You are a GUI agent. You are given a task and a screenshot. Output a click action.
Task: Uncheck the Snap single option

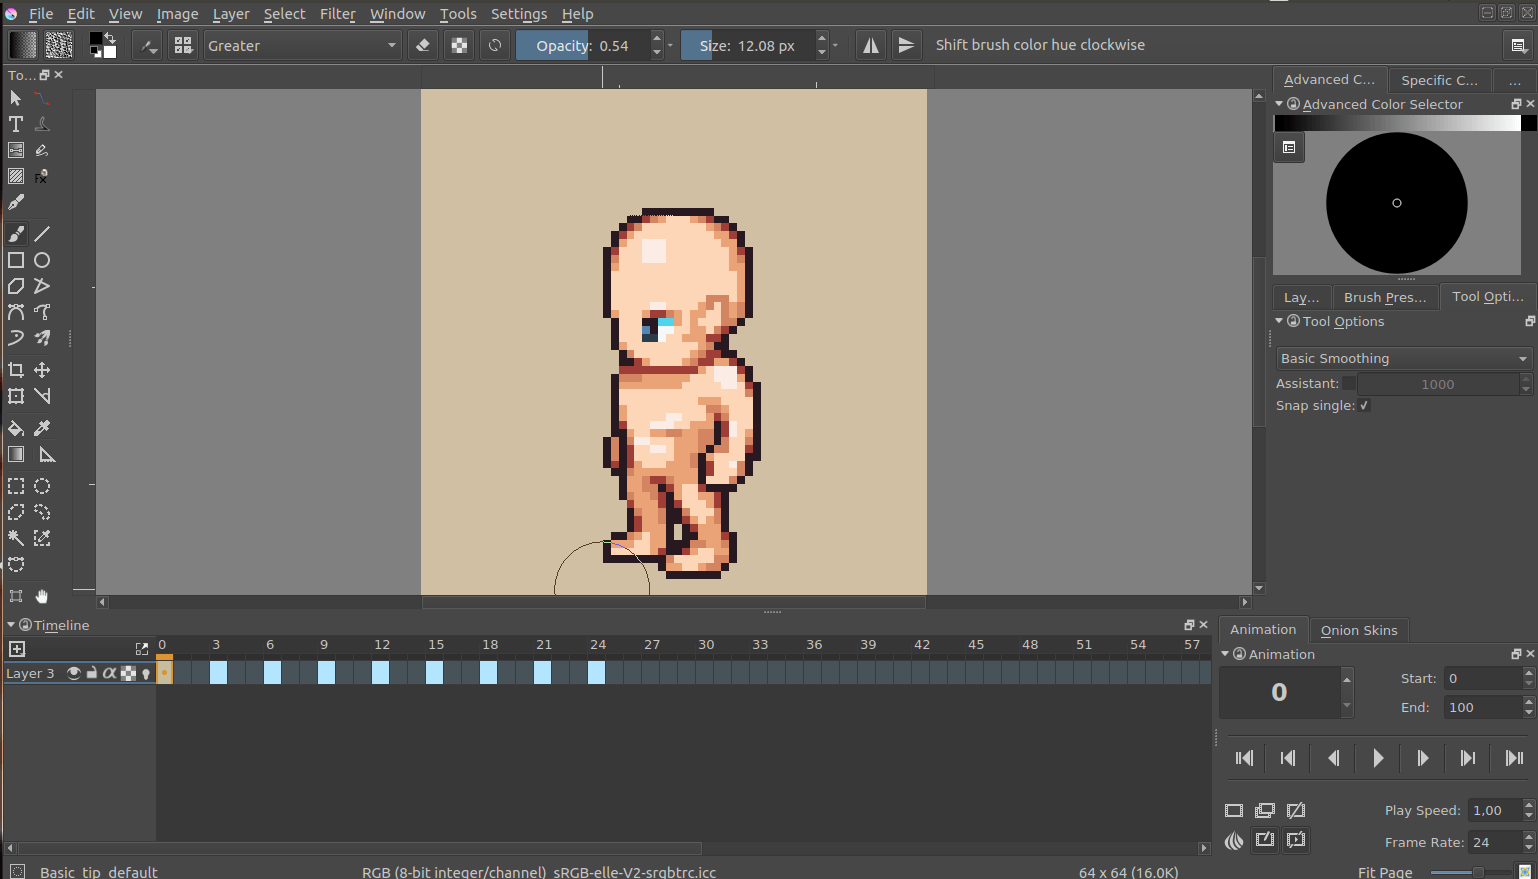point(1363,405)
